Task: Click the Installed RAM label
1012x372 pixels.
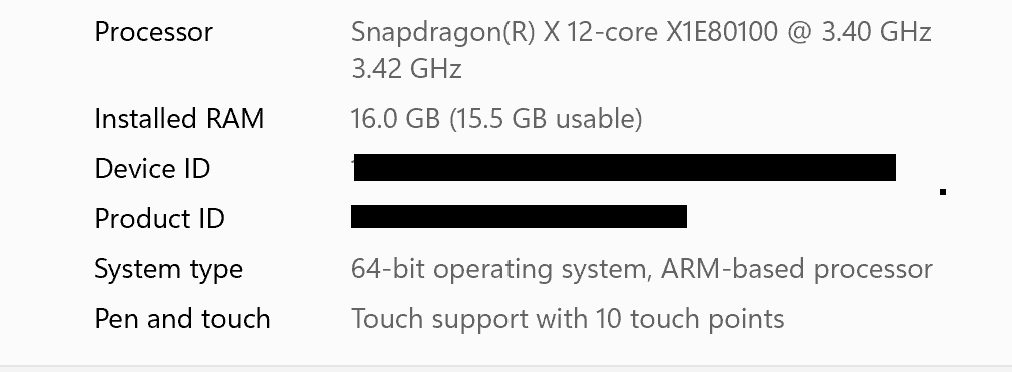Action: point(179,119)
